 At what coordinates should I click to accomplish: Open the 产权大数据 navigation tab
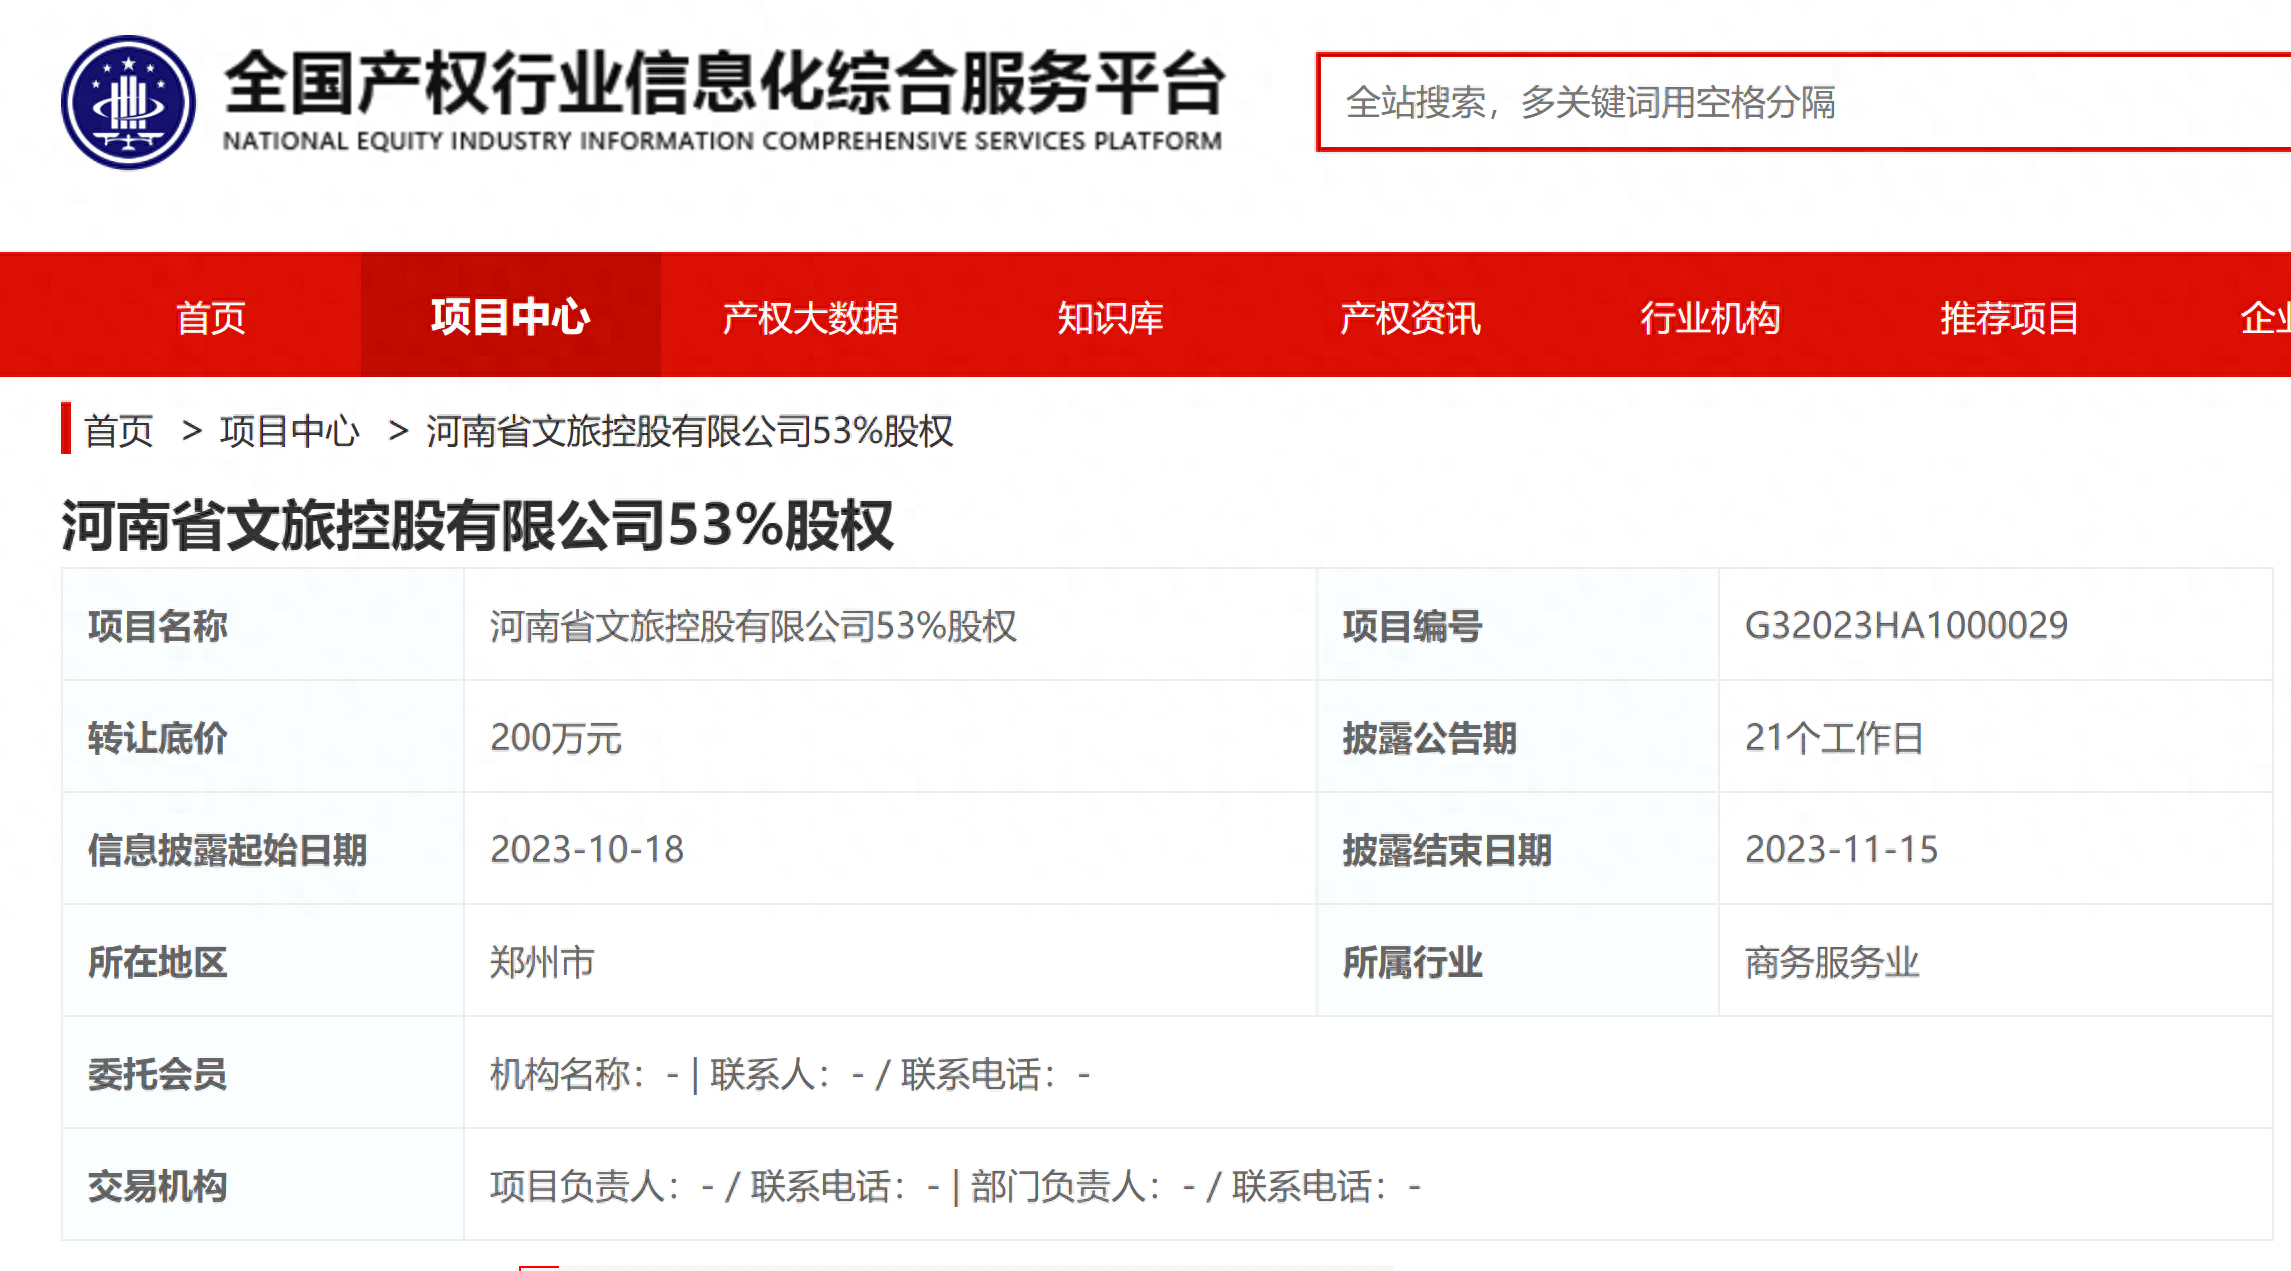pos(811,317)
